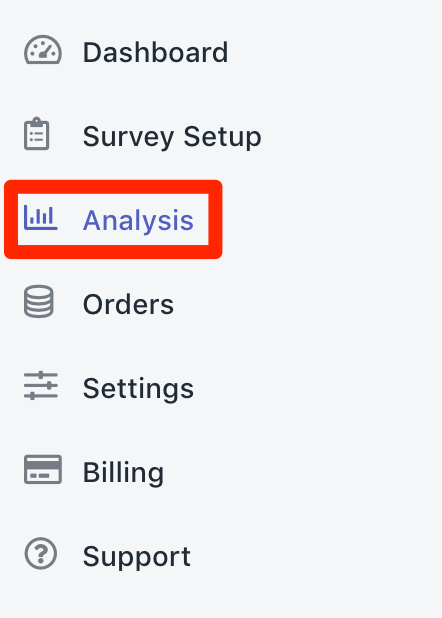Screen dimensions: 442x618
Task: Go to Survey Setup in sidebar
Action: pos(143,136)
